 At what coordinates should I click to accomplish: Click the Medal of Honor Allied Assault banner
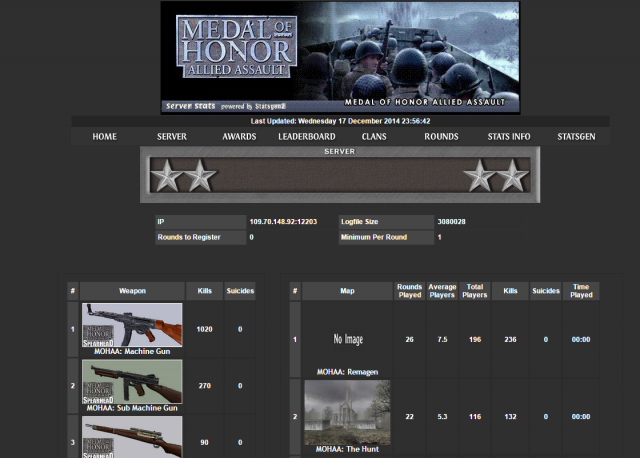coord(340,58)
